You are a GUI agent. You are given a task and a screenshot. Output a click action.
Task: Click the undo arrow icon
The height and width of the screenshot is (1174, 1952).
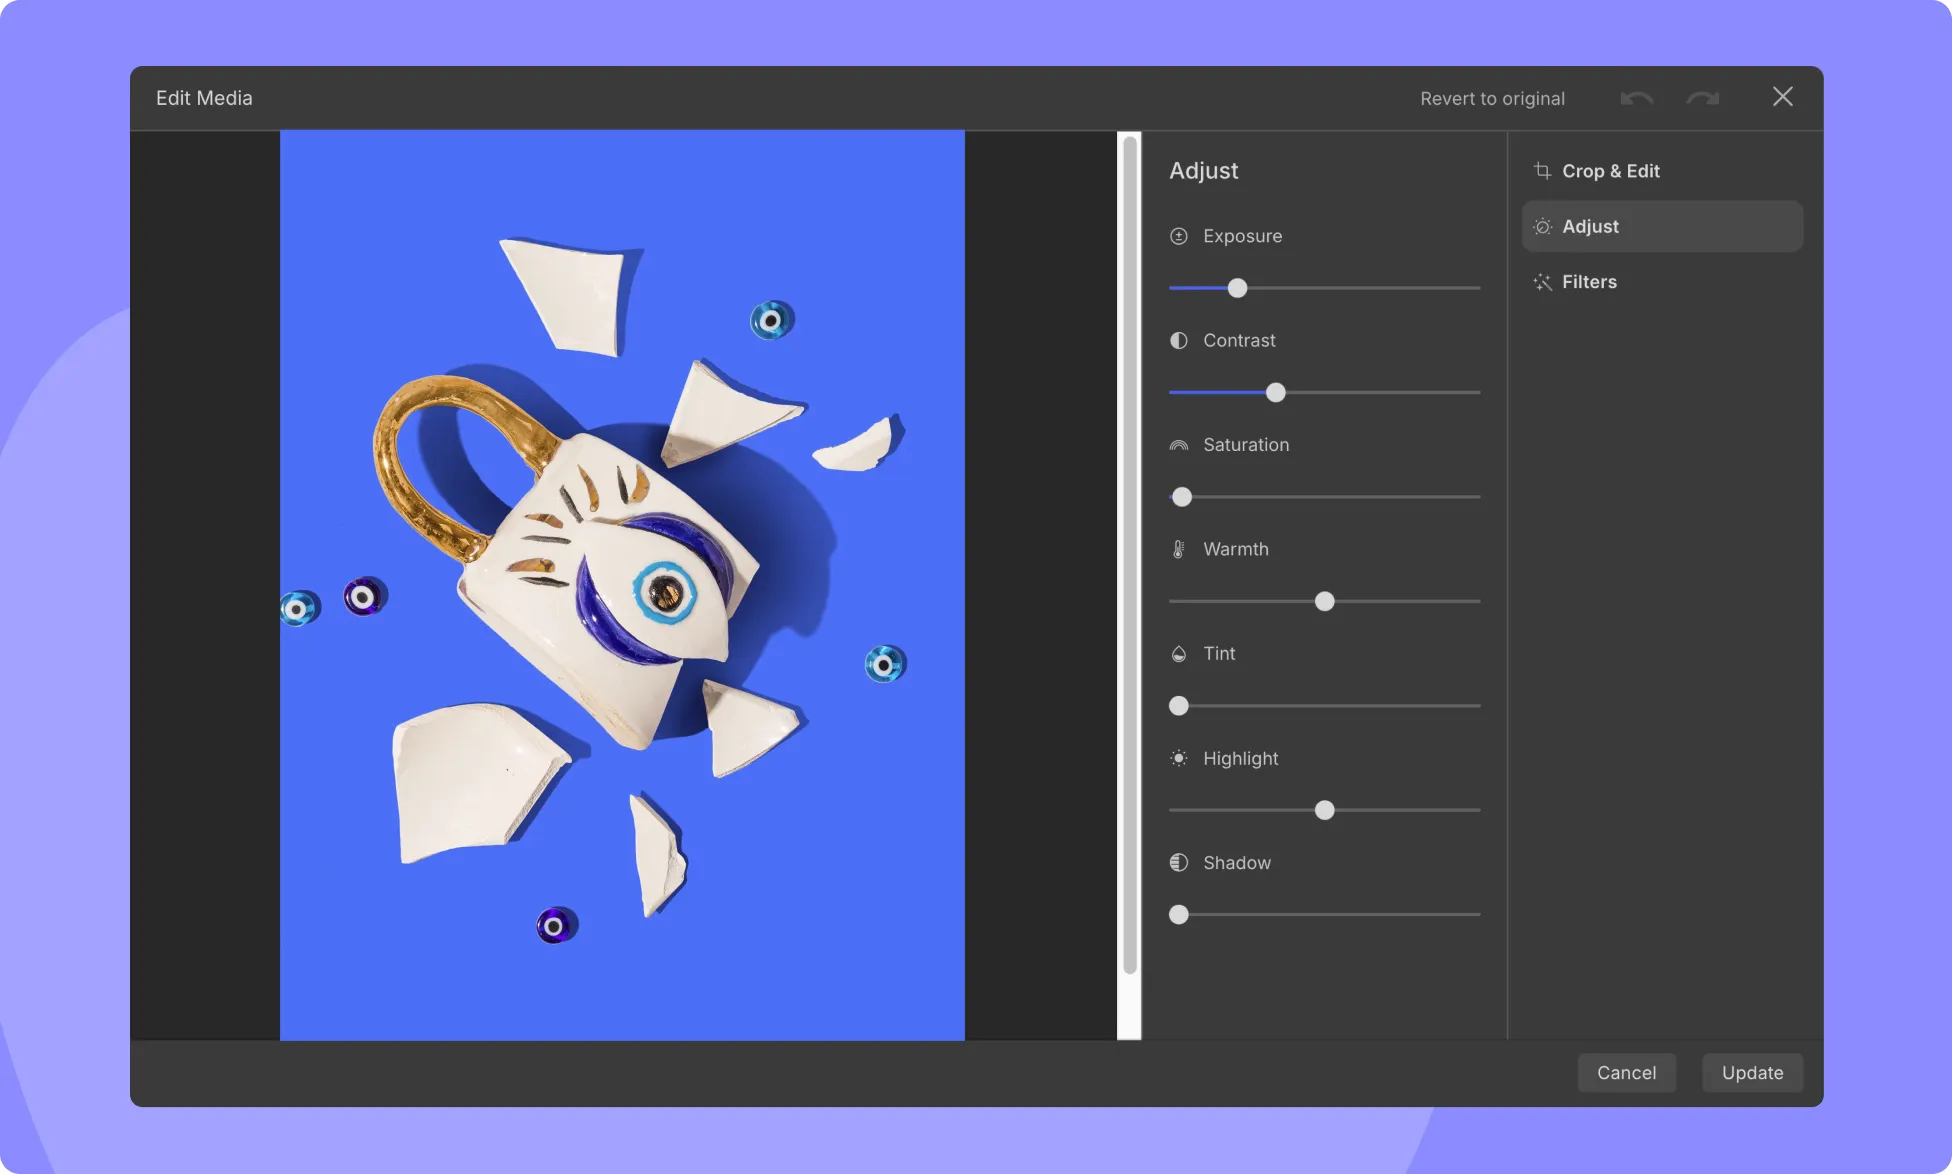[x=1637, y=98]
